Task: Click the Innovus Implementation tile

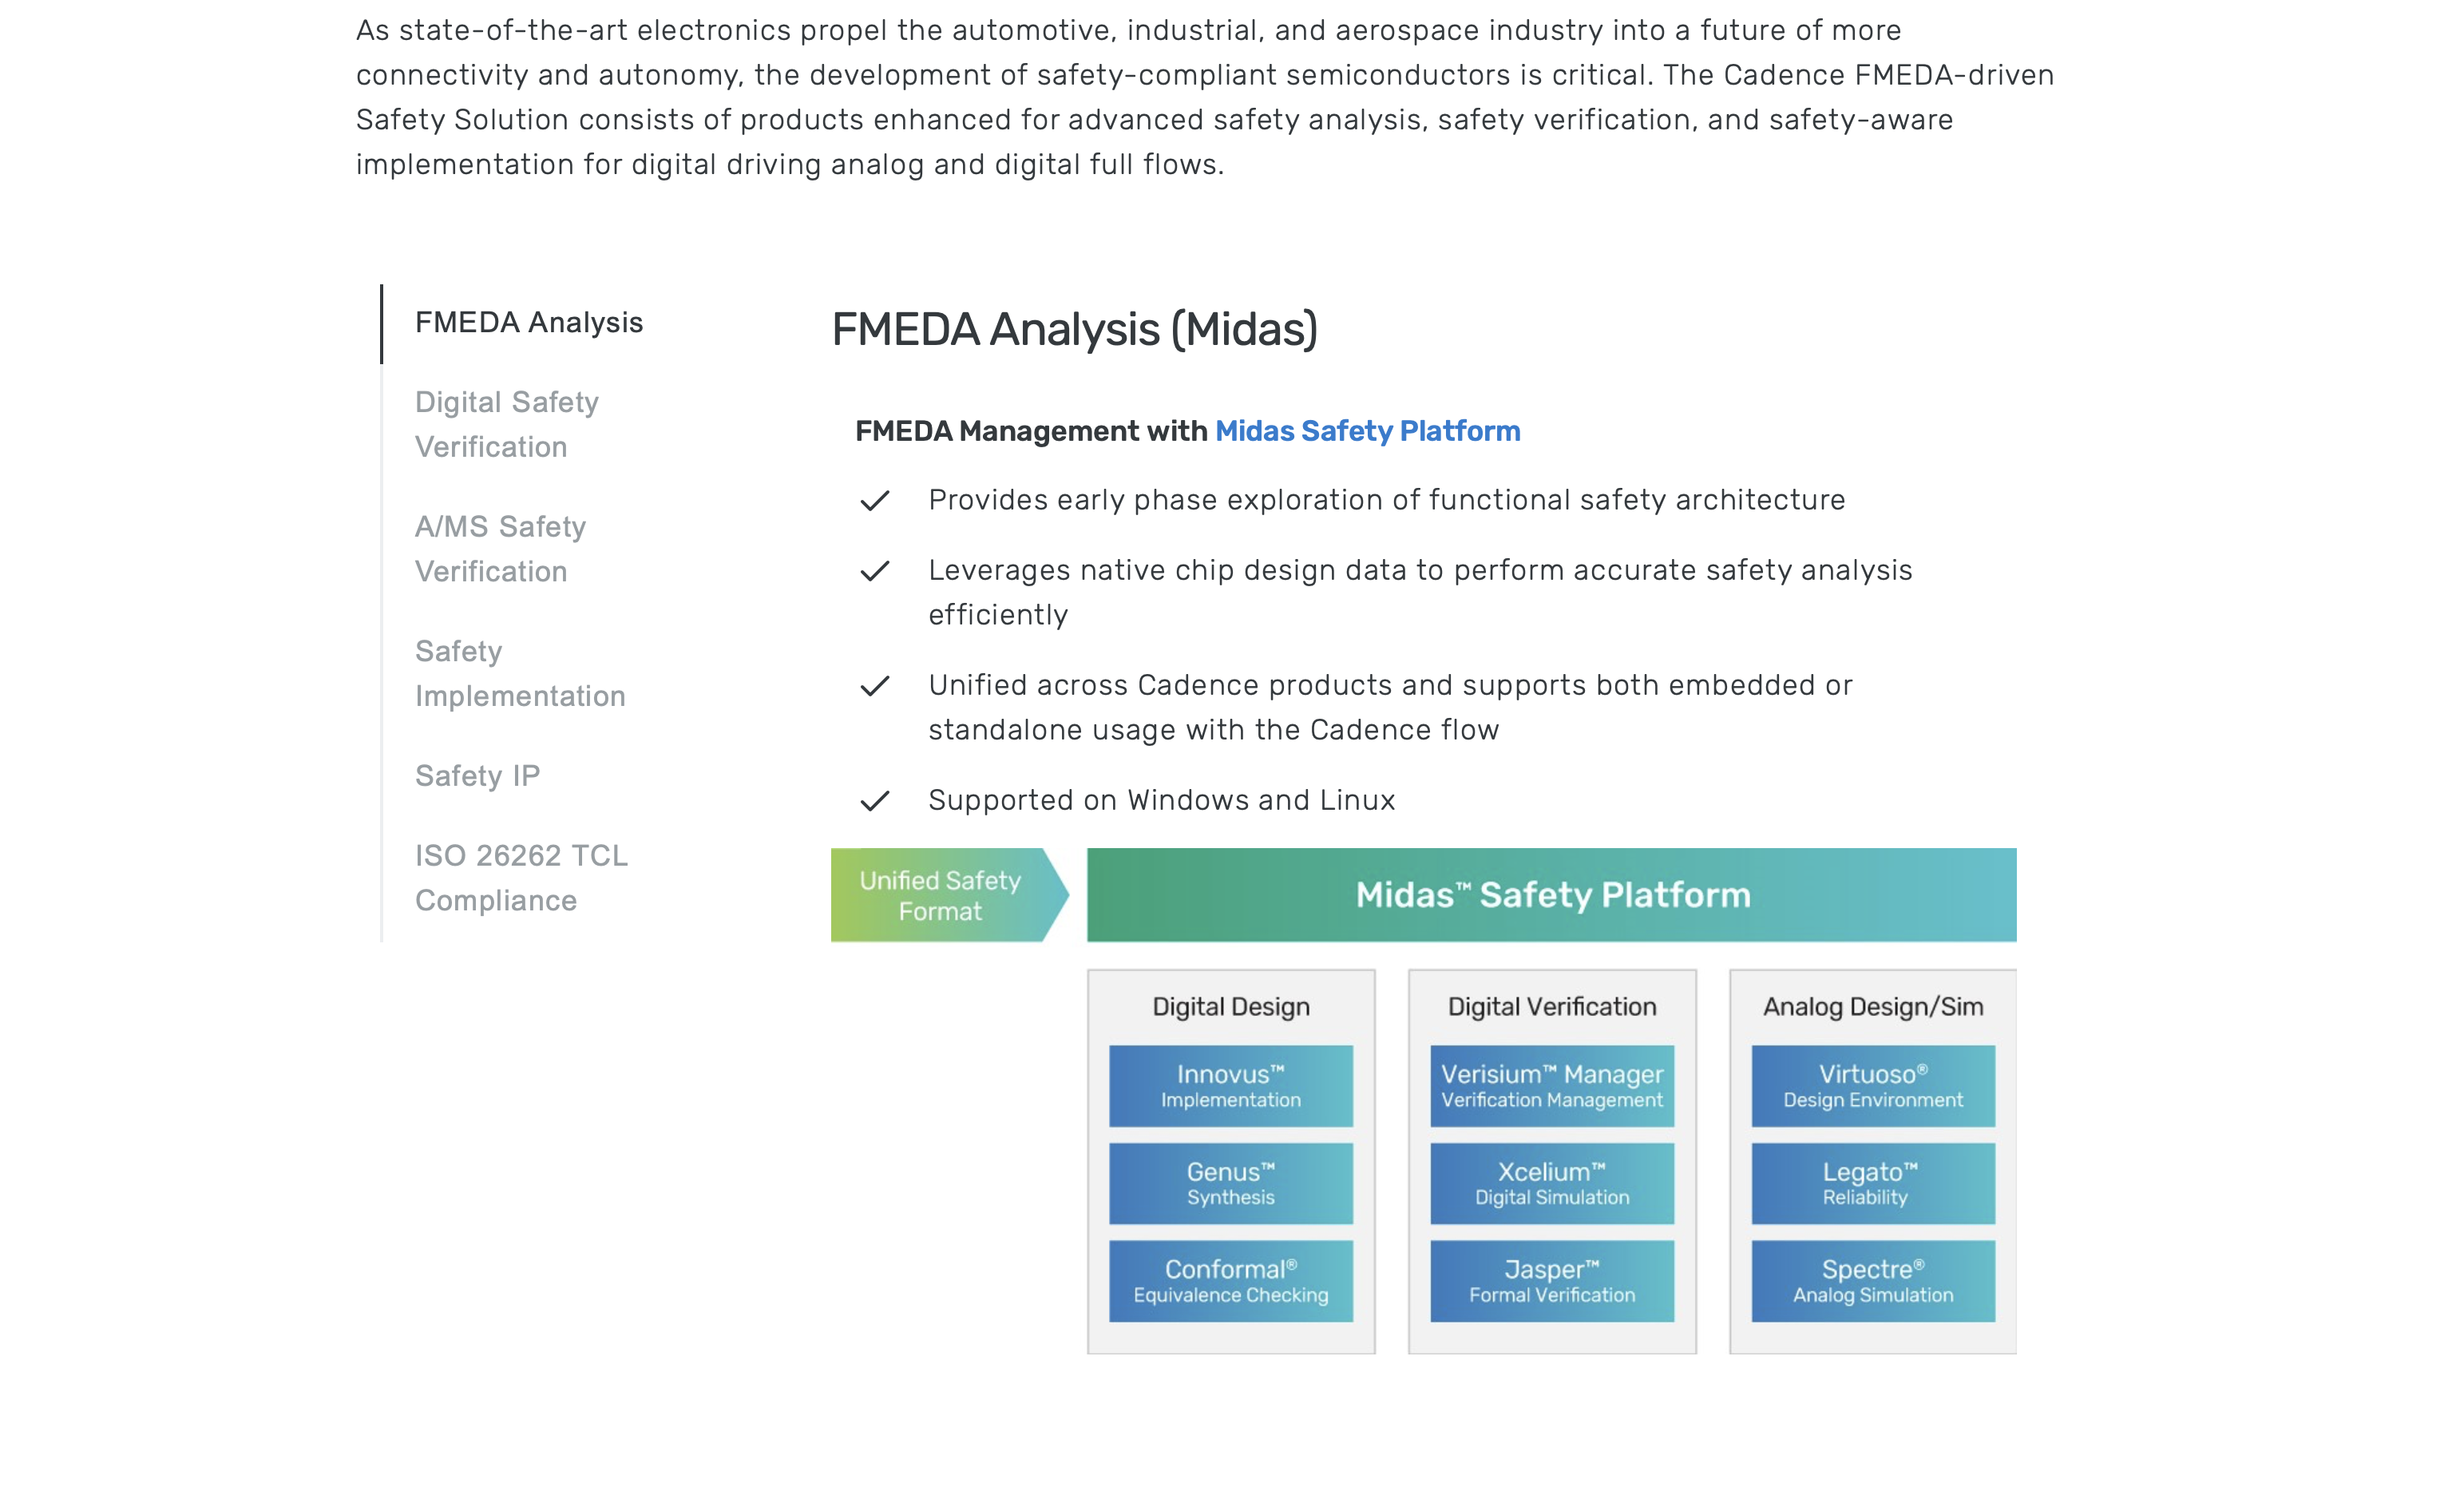Action: [1231, 1086]
